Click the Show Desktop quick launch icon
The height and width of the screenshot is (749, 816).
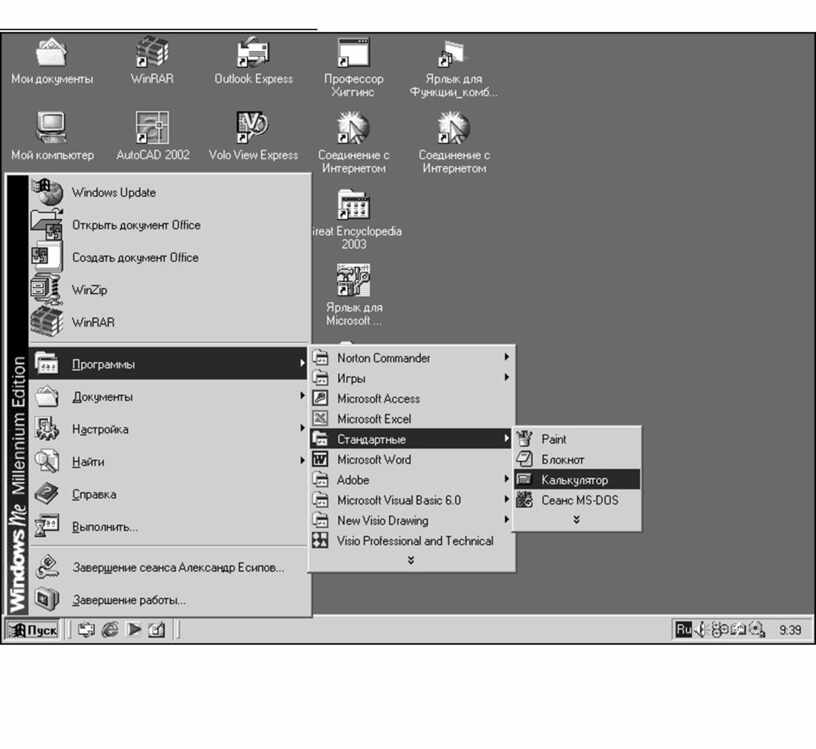point(86,630)
